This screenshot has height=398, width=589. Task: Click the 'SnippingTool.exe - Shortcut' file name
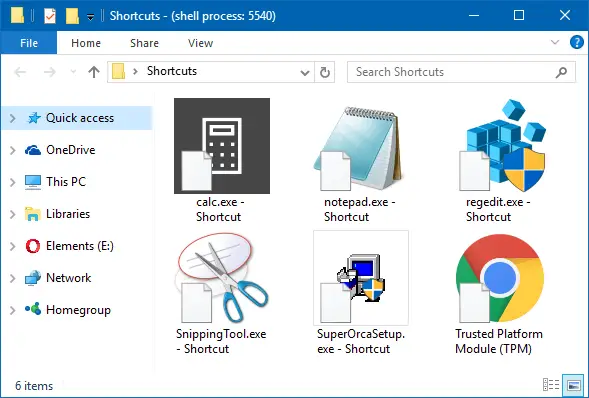click(x=221, y=341)
